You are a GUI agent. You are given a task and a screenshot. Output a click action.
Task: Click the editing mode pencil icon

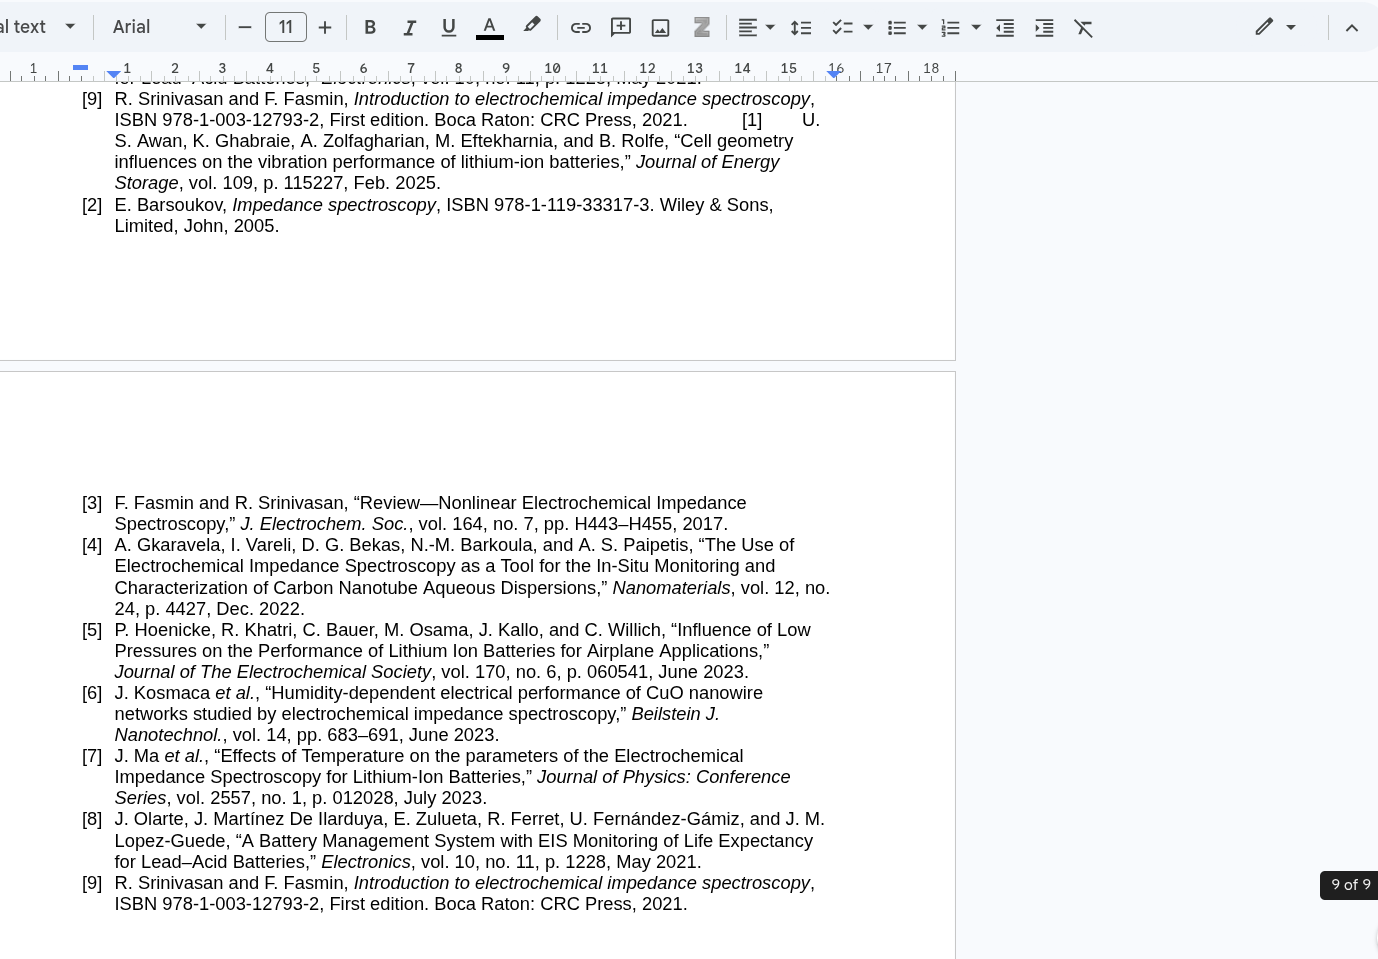click(x=1265, y=27)
